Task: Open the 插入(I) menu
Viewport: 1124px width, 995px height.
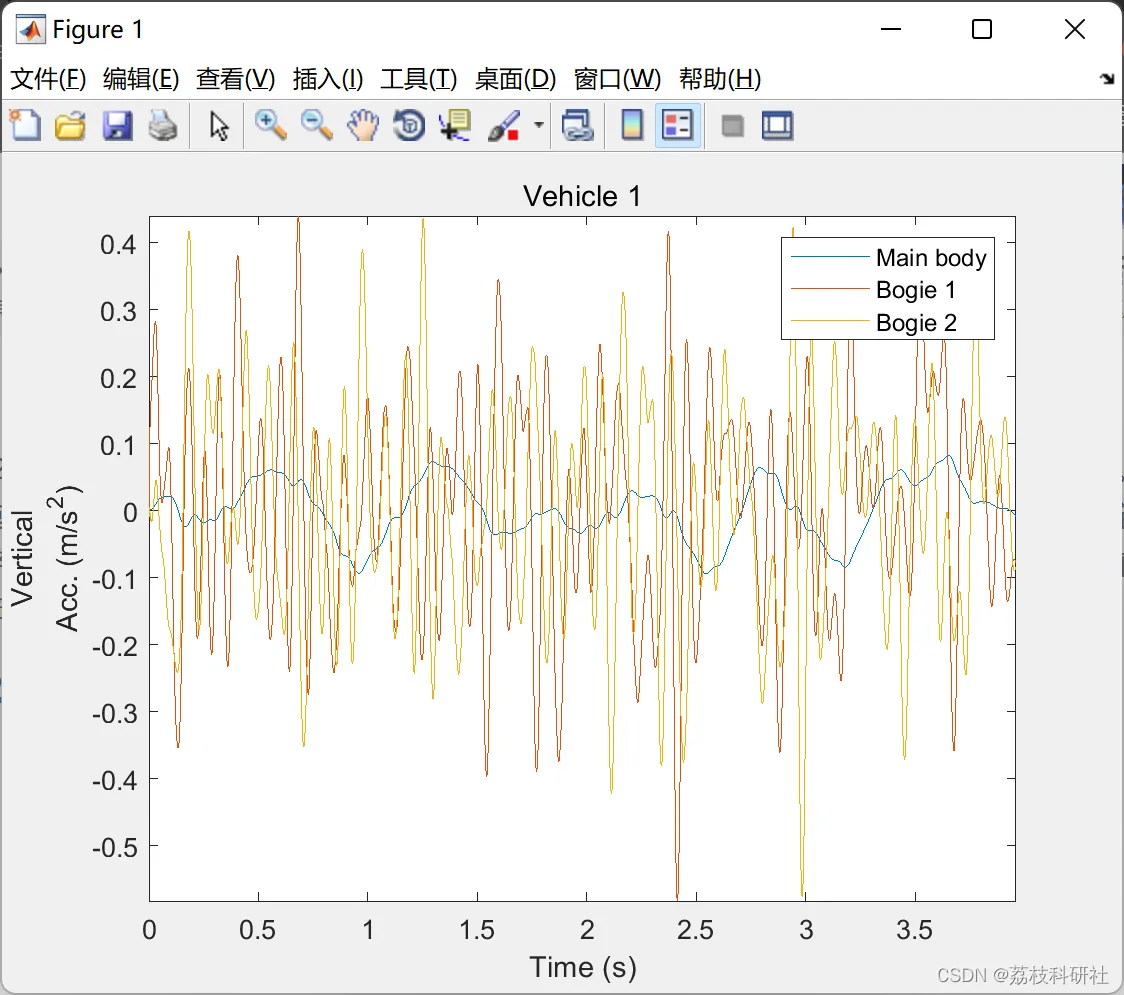Action: pos(328,79)
